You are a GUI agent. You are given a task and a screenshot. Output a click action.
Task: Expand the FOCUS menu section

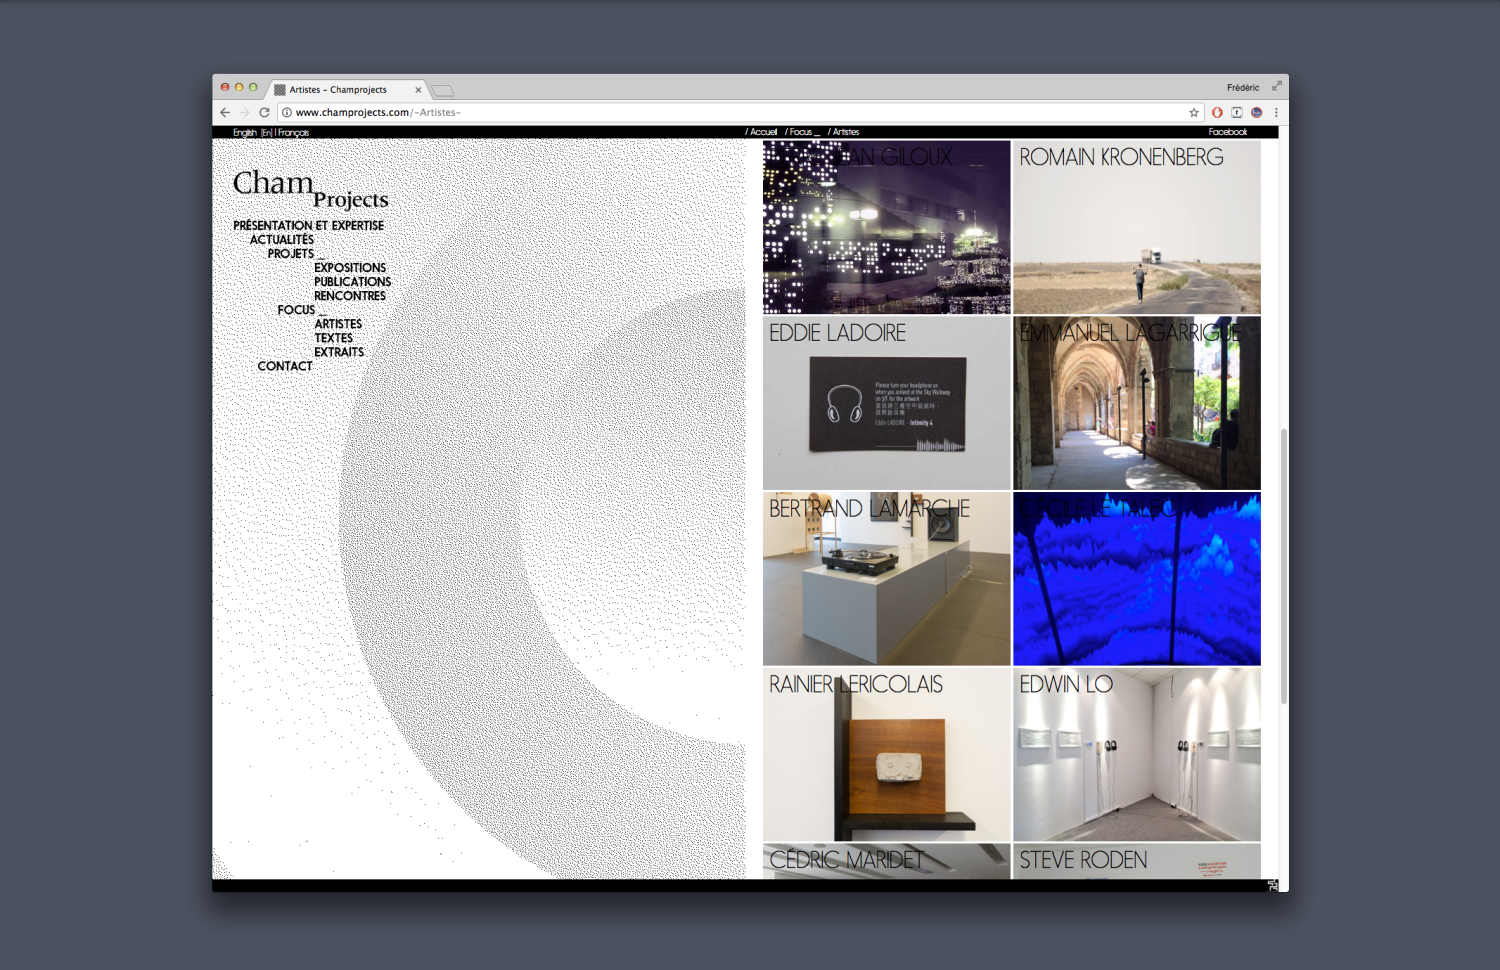[x=297, y=310]
